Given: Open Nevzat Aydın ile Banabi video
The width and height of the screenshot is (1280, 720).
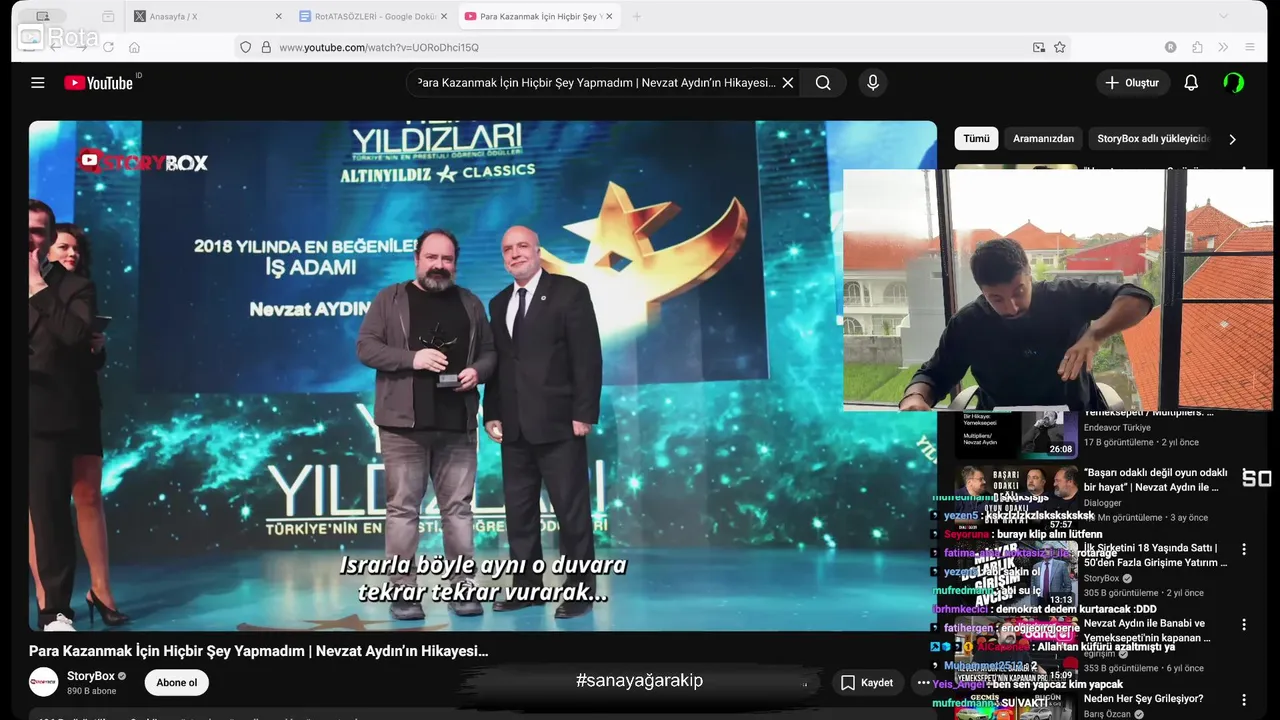Looking at the screenshot, I should click(1147, 630).
